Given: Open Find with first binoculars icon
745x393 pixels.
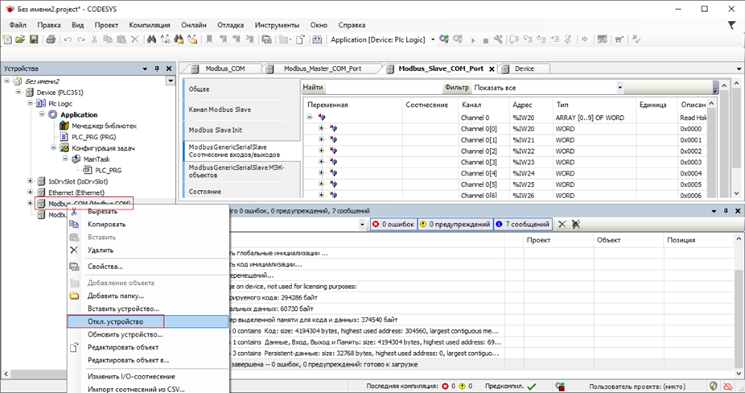Looking at the screenshot, I should (152, 39).
